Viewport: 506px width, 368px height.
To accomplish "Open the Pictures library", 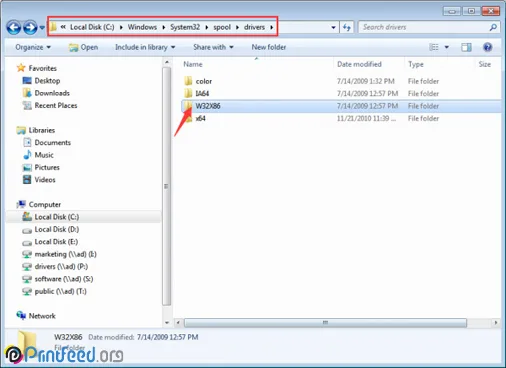I will point(47,167).
